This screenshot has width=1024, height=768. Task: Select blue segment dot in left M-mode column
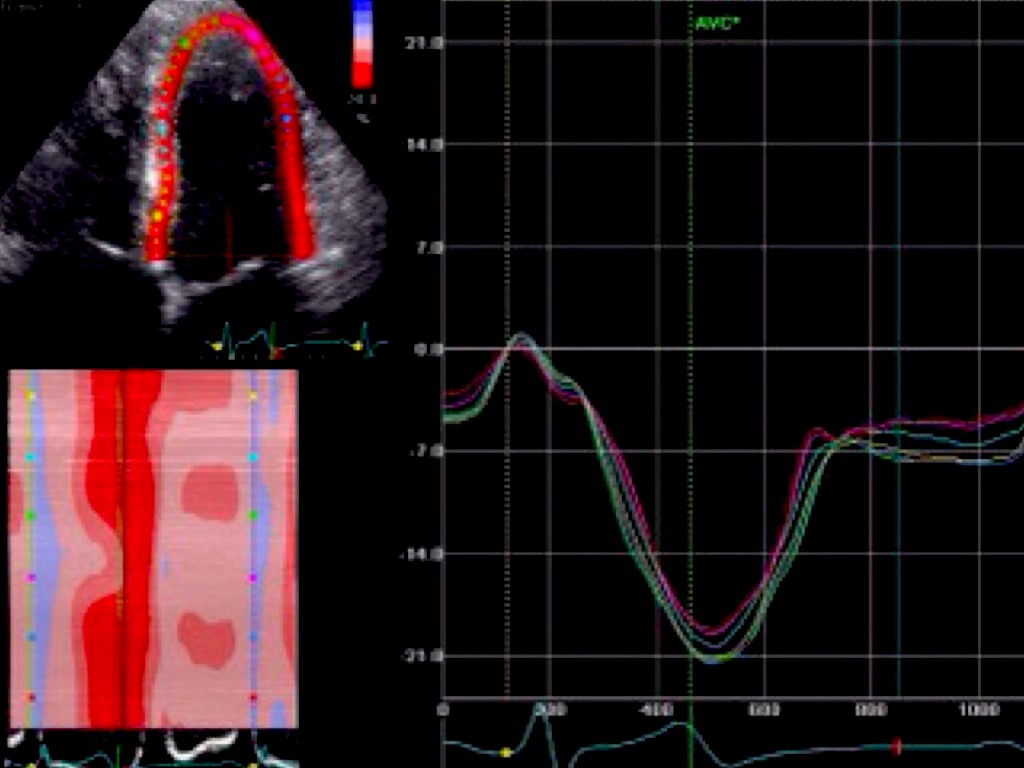30,636
